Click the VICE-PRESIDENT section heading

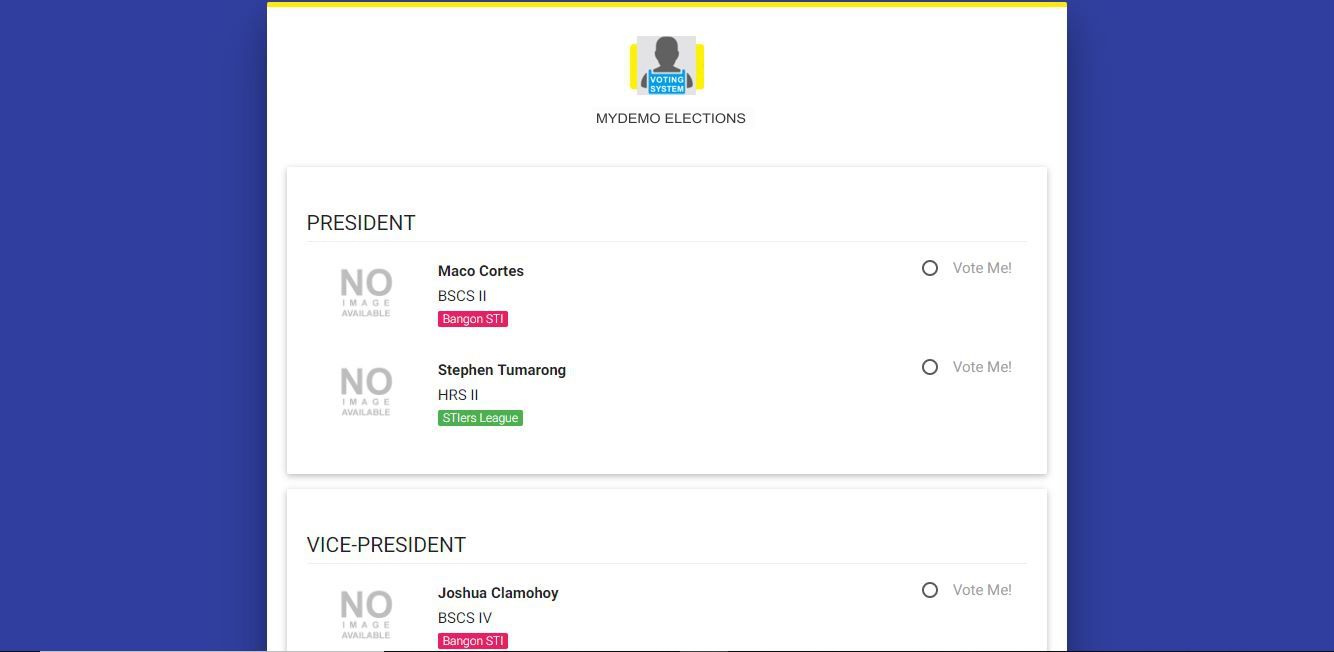tap(386, 545)
